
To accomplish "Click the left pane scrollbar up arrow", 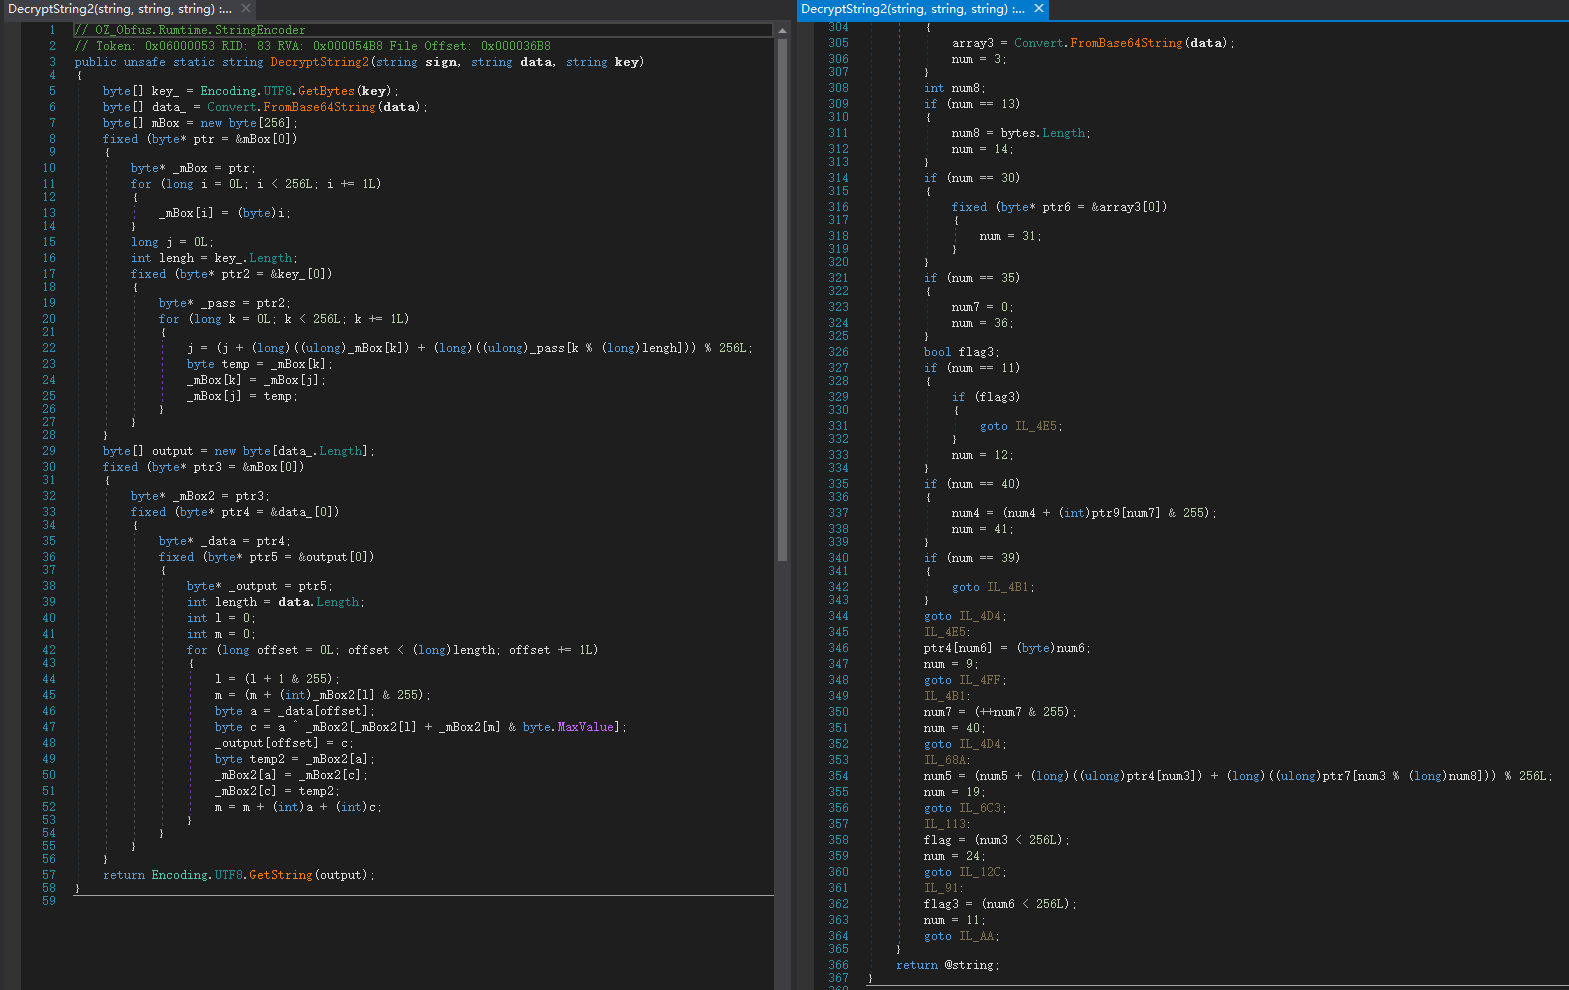I will [x=782, y=31].
